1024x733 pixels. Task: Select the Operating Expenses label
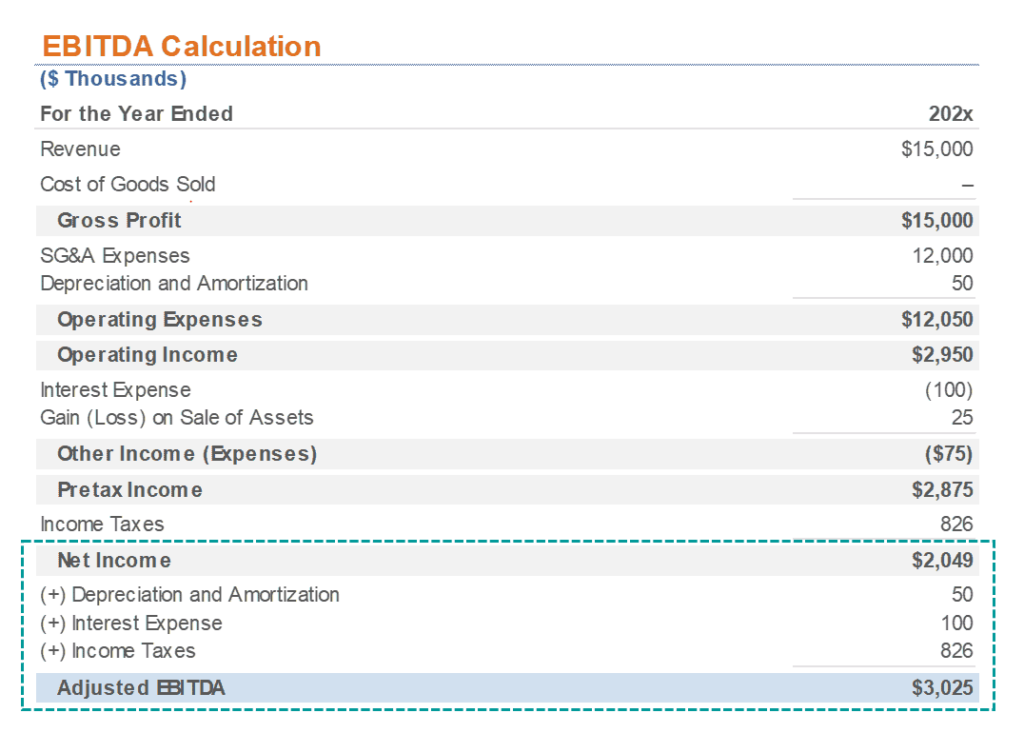pyautogui.click(x=159, y=320)
